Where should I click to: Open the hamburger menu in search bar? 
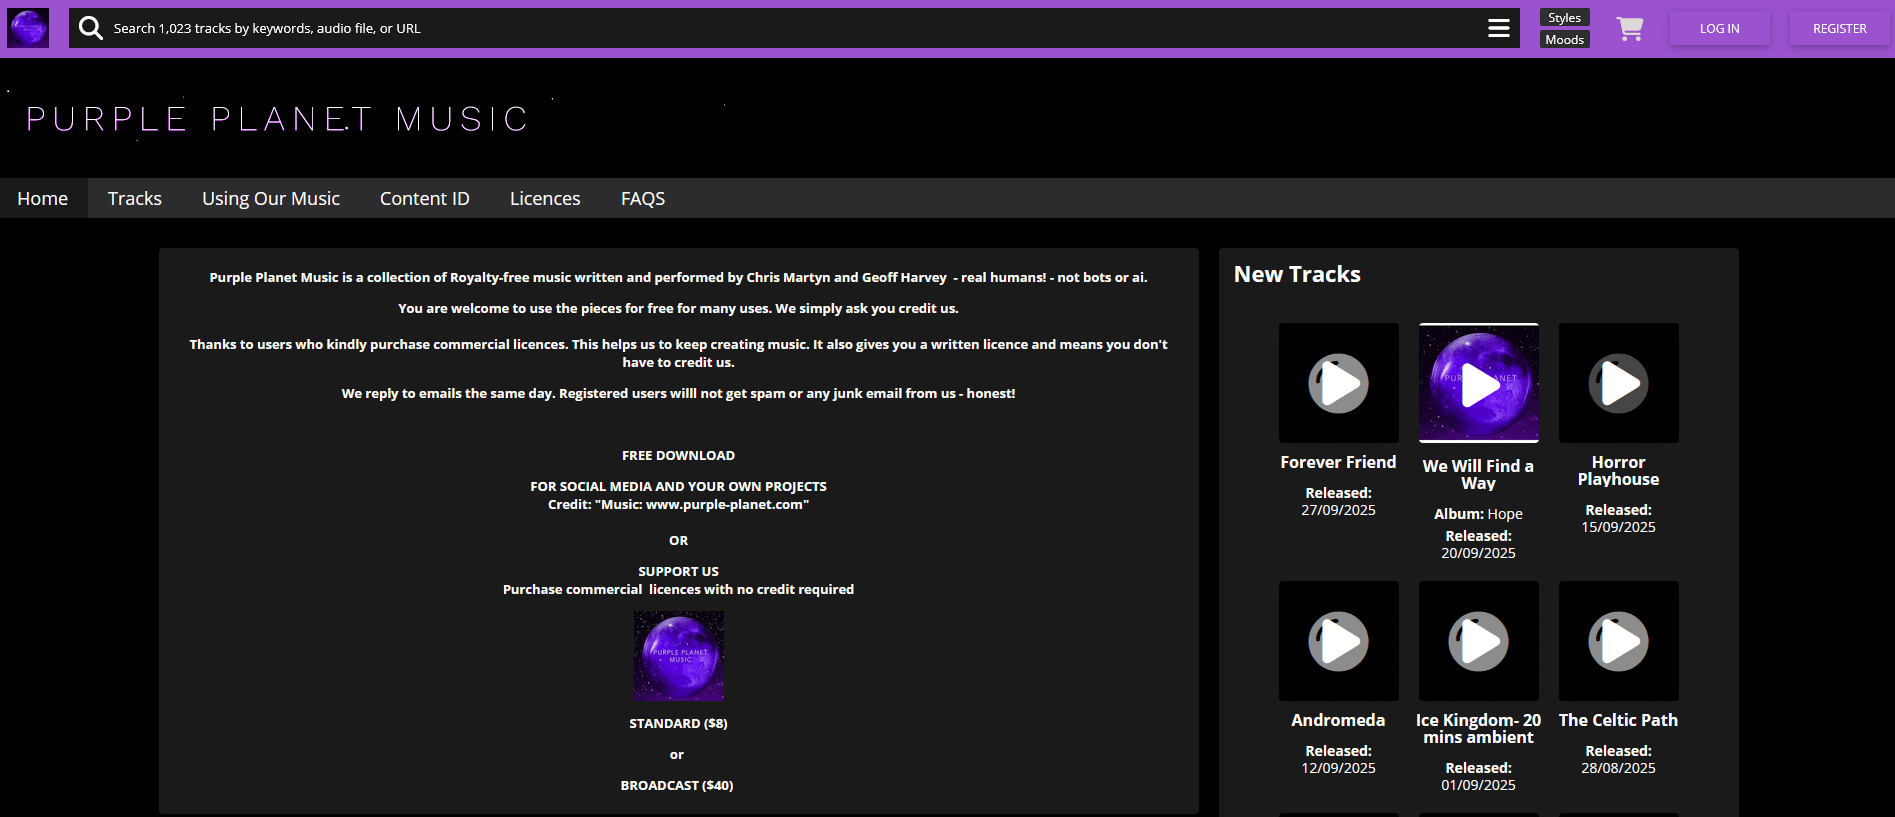[1498, 28]
